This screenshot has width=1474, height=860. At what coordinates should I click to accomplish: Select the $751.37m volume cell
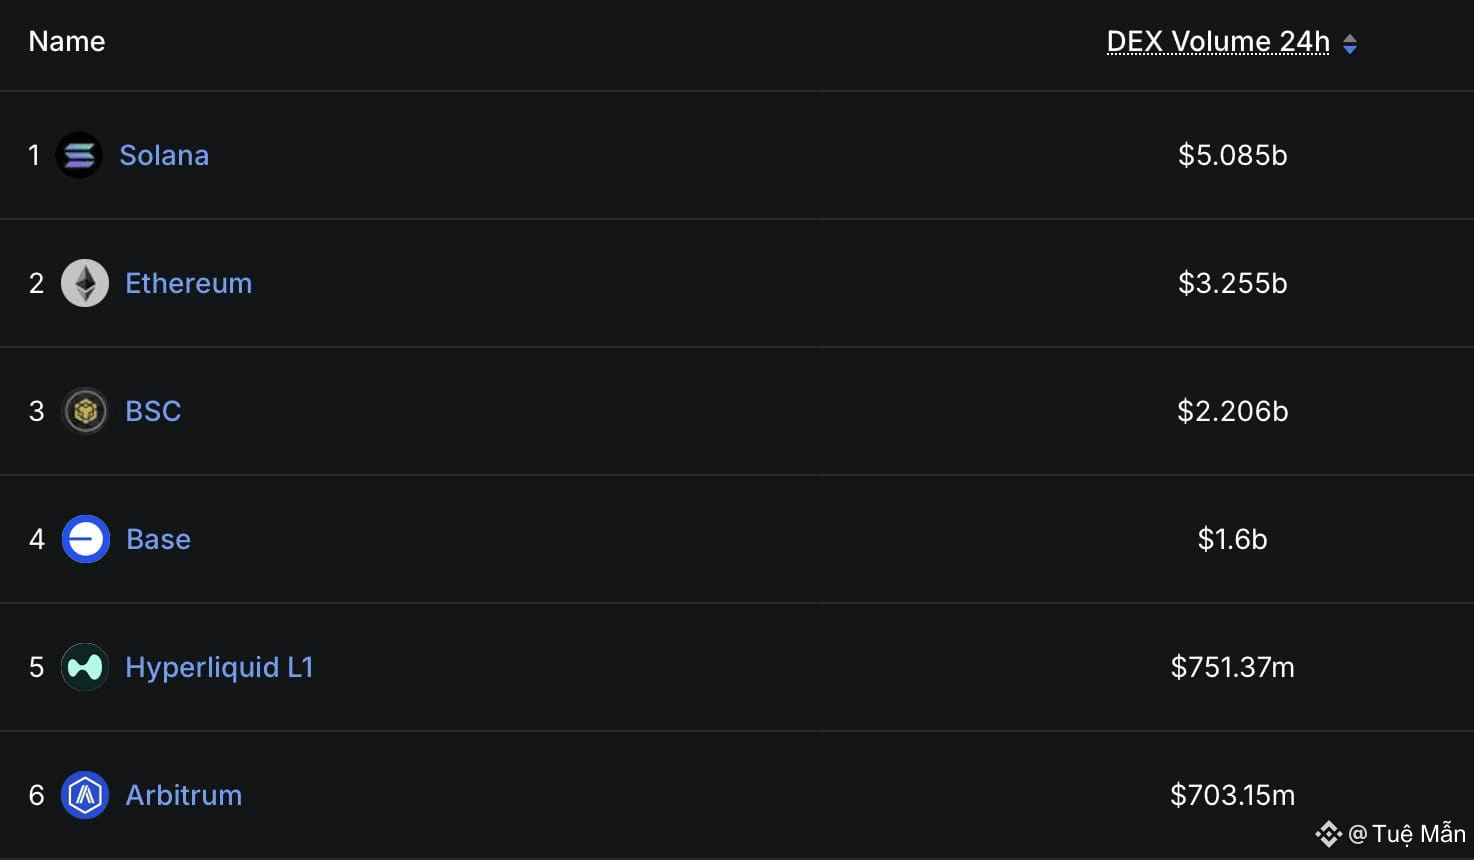1232,667
